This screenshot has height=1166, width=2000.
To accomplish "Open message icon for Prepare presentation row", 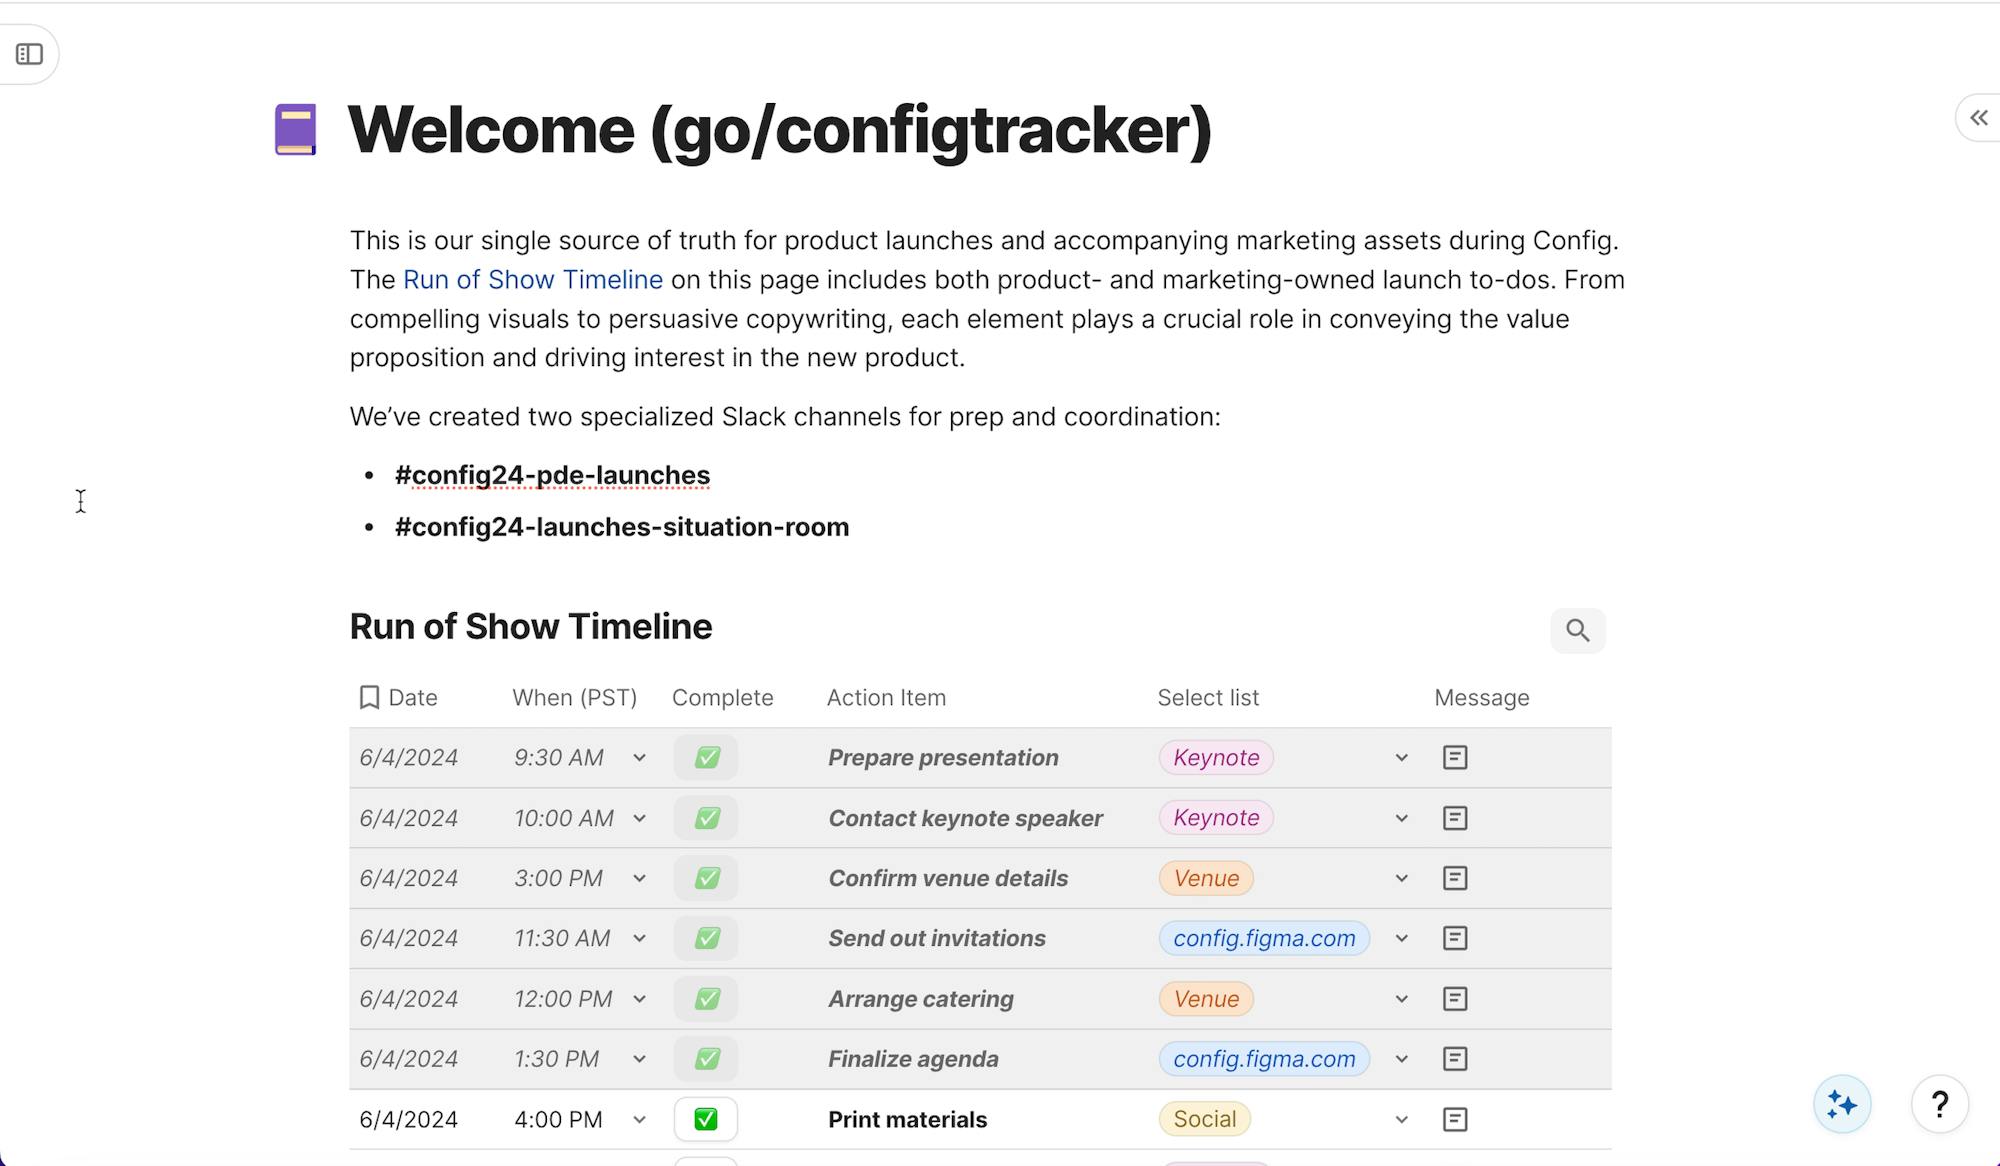I will tap(1455, 758).
